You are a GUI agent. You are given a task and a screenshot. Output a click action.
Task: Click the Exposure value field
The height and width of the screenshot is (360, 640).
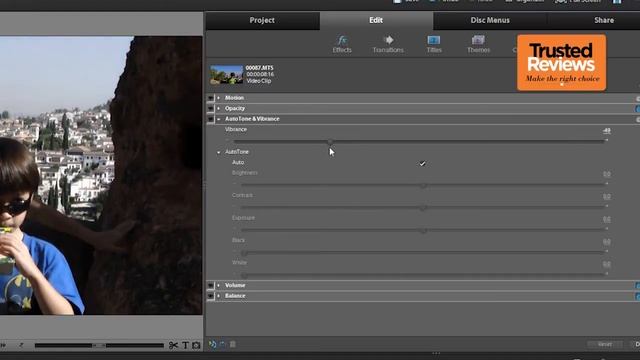[607, 219]
